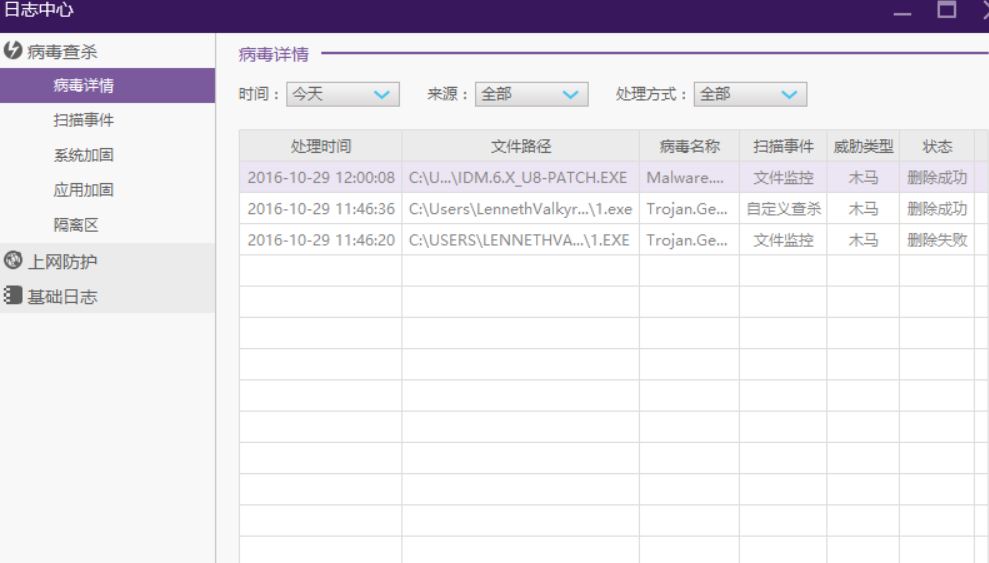This screenshot has height=563, width=989.
Task: Click path C:\U...\IDM.6.X_U8-PATCH.EXE
Action: pyautogui.click(x=518, y=178)
